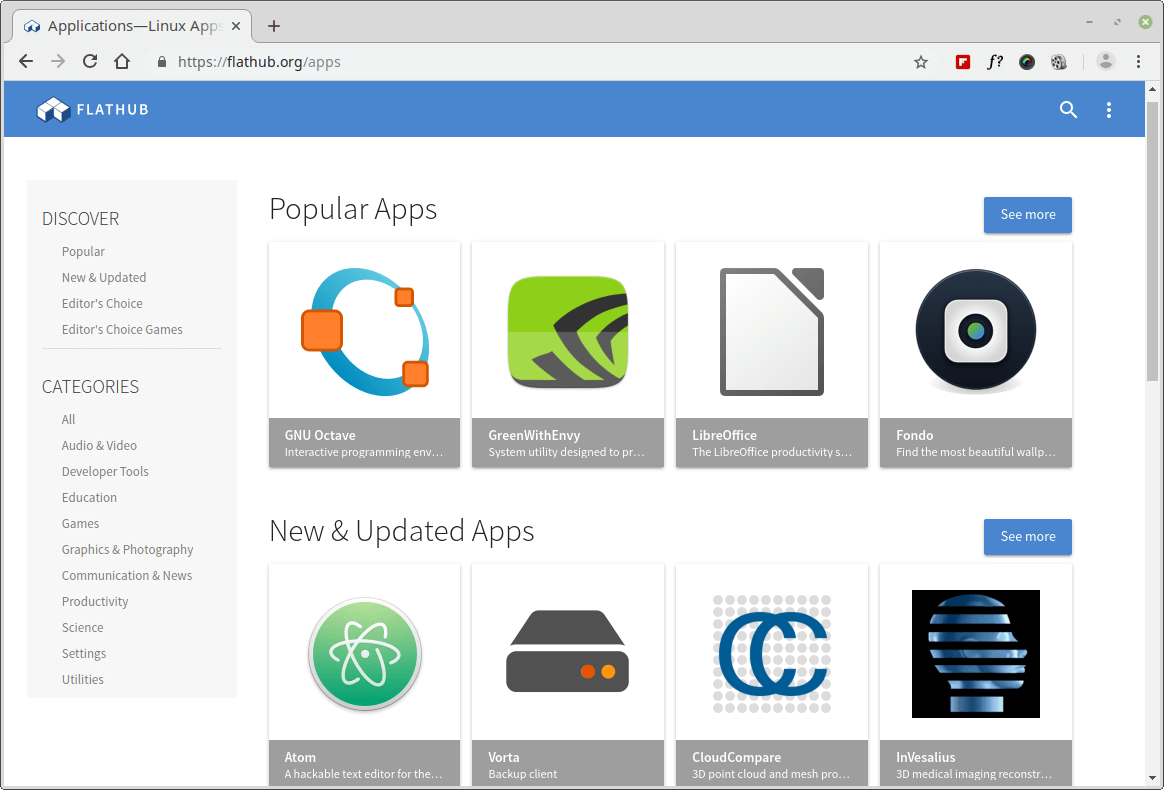Viewport: 1164px width, 790px height.
Task: Click the browser forward arrow
Action: point(58,62)
